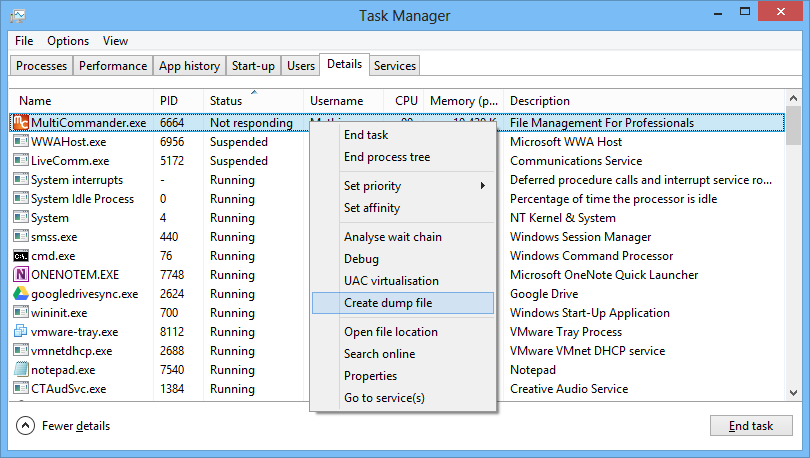Click 'Not responding' status cell
This screenshot has width=810, height=458.
(251, 123)
